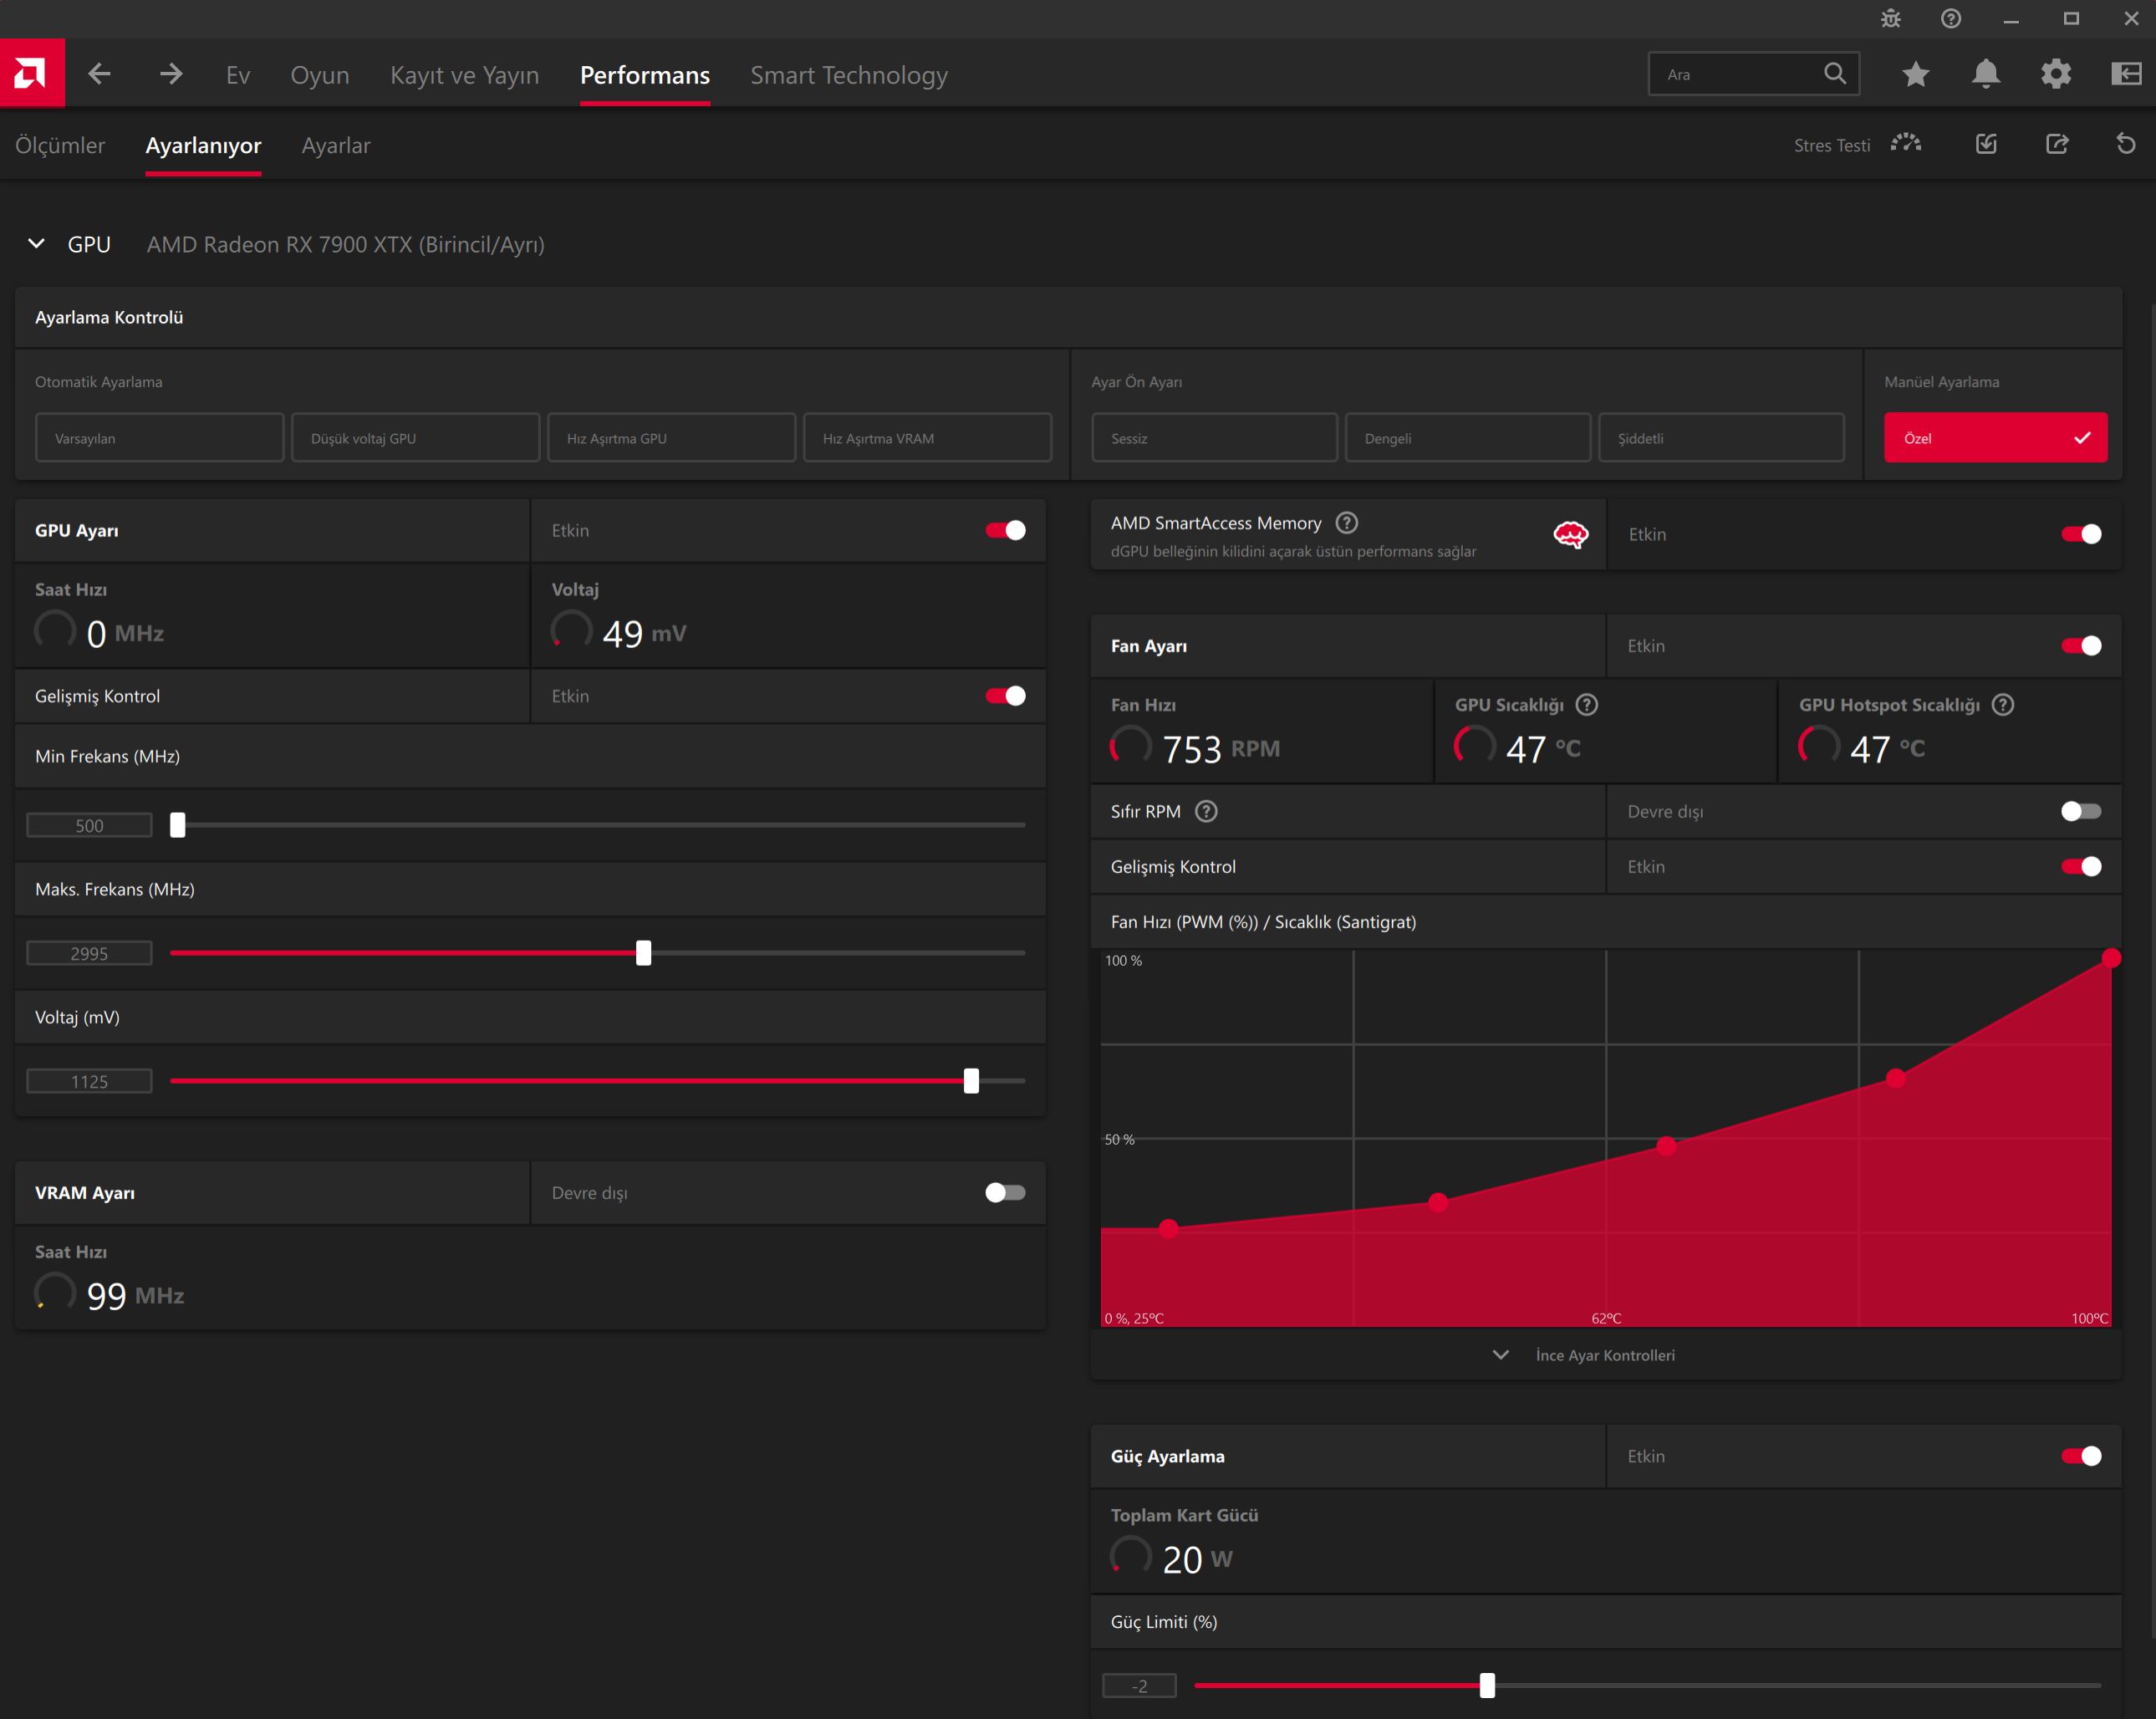Go forward with the right arrow

pyautogui.click(x=171, y=74)
